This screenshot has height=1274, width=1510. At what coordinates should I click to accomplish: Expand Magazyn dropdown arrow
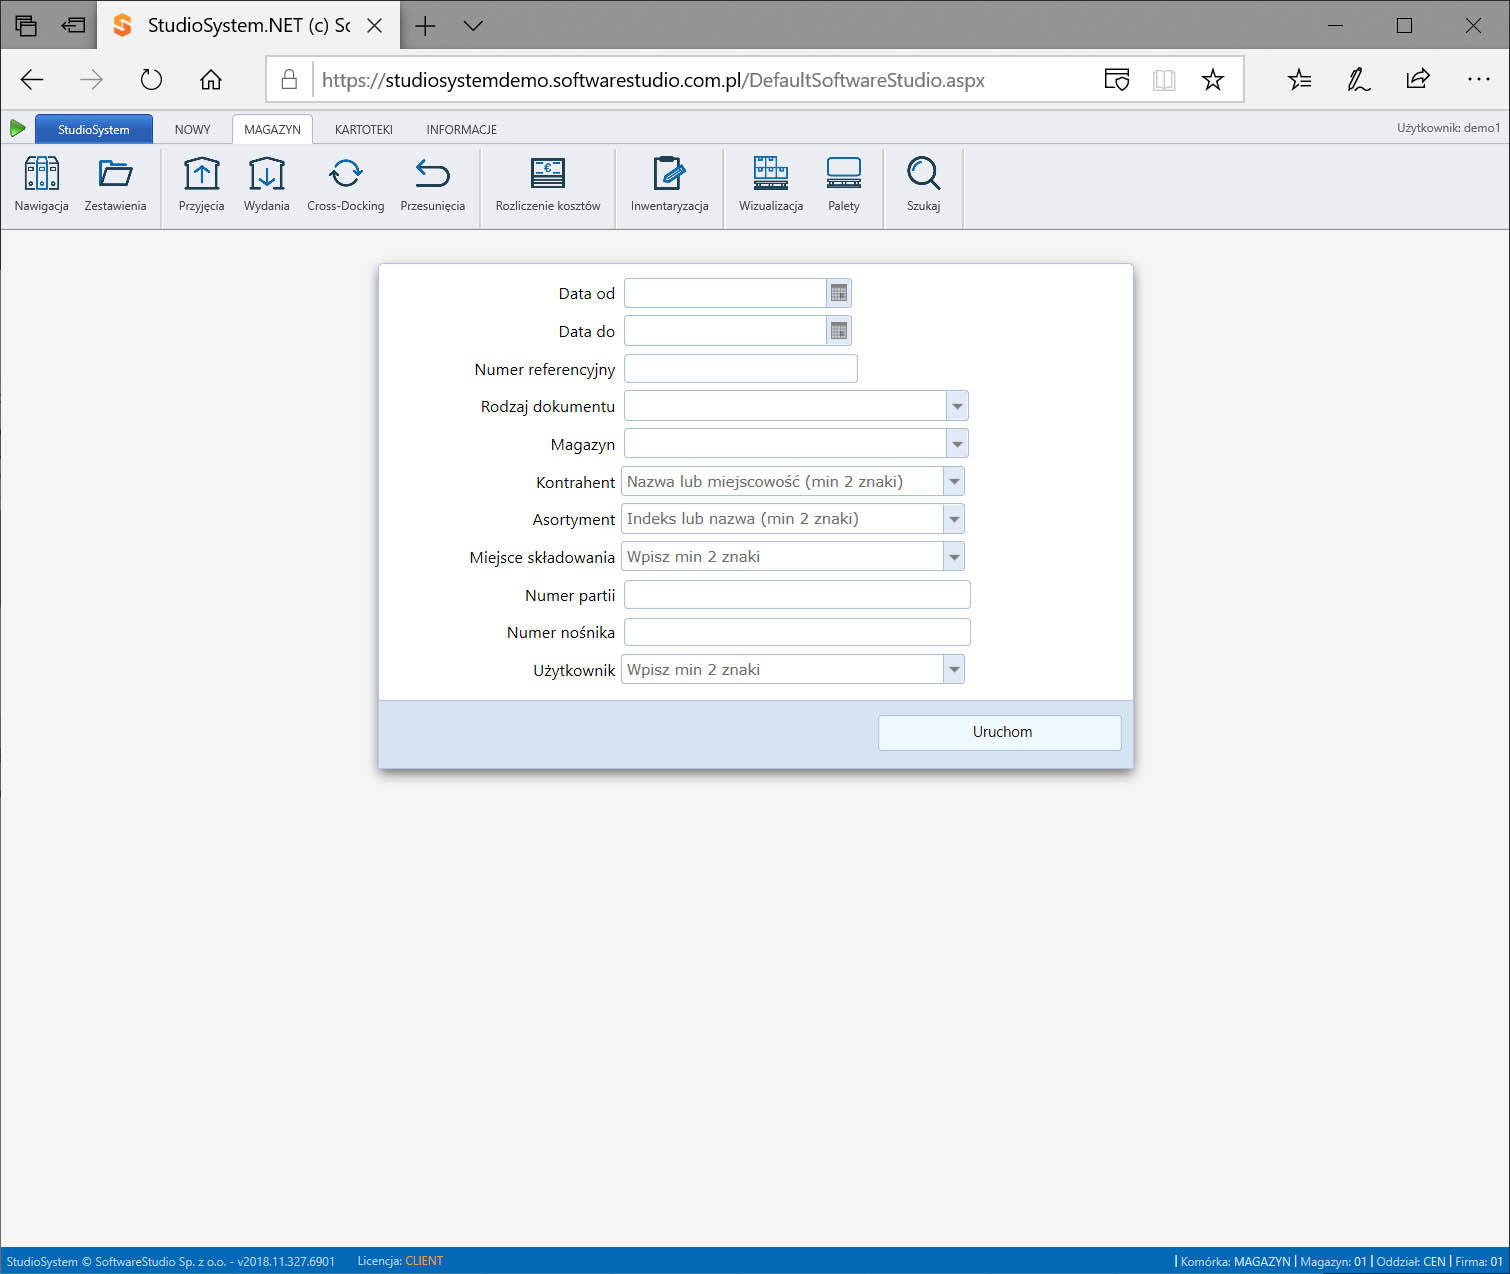pyautogui.click(x=957, y=443)
